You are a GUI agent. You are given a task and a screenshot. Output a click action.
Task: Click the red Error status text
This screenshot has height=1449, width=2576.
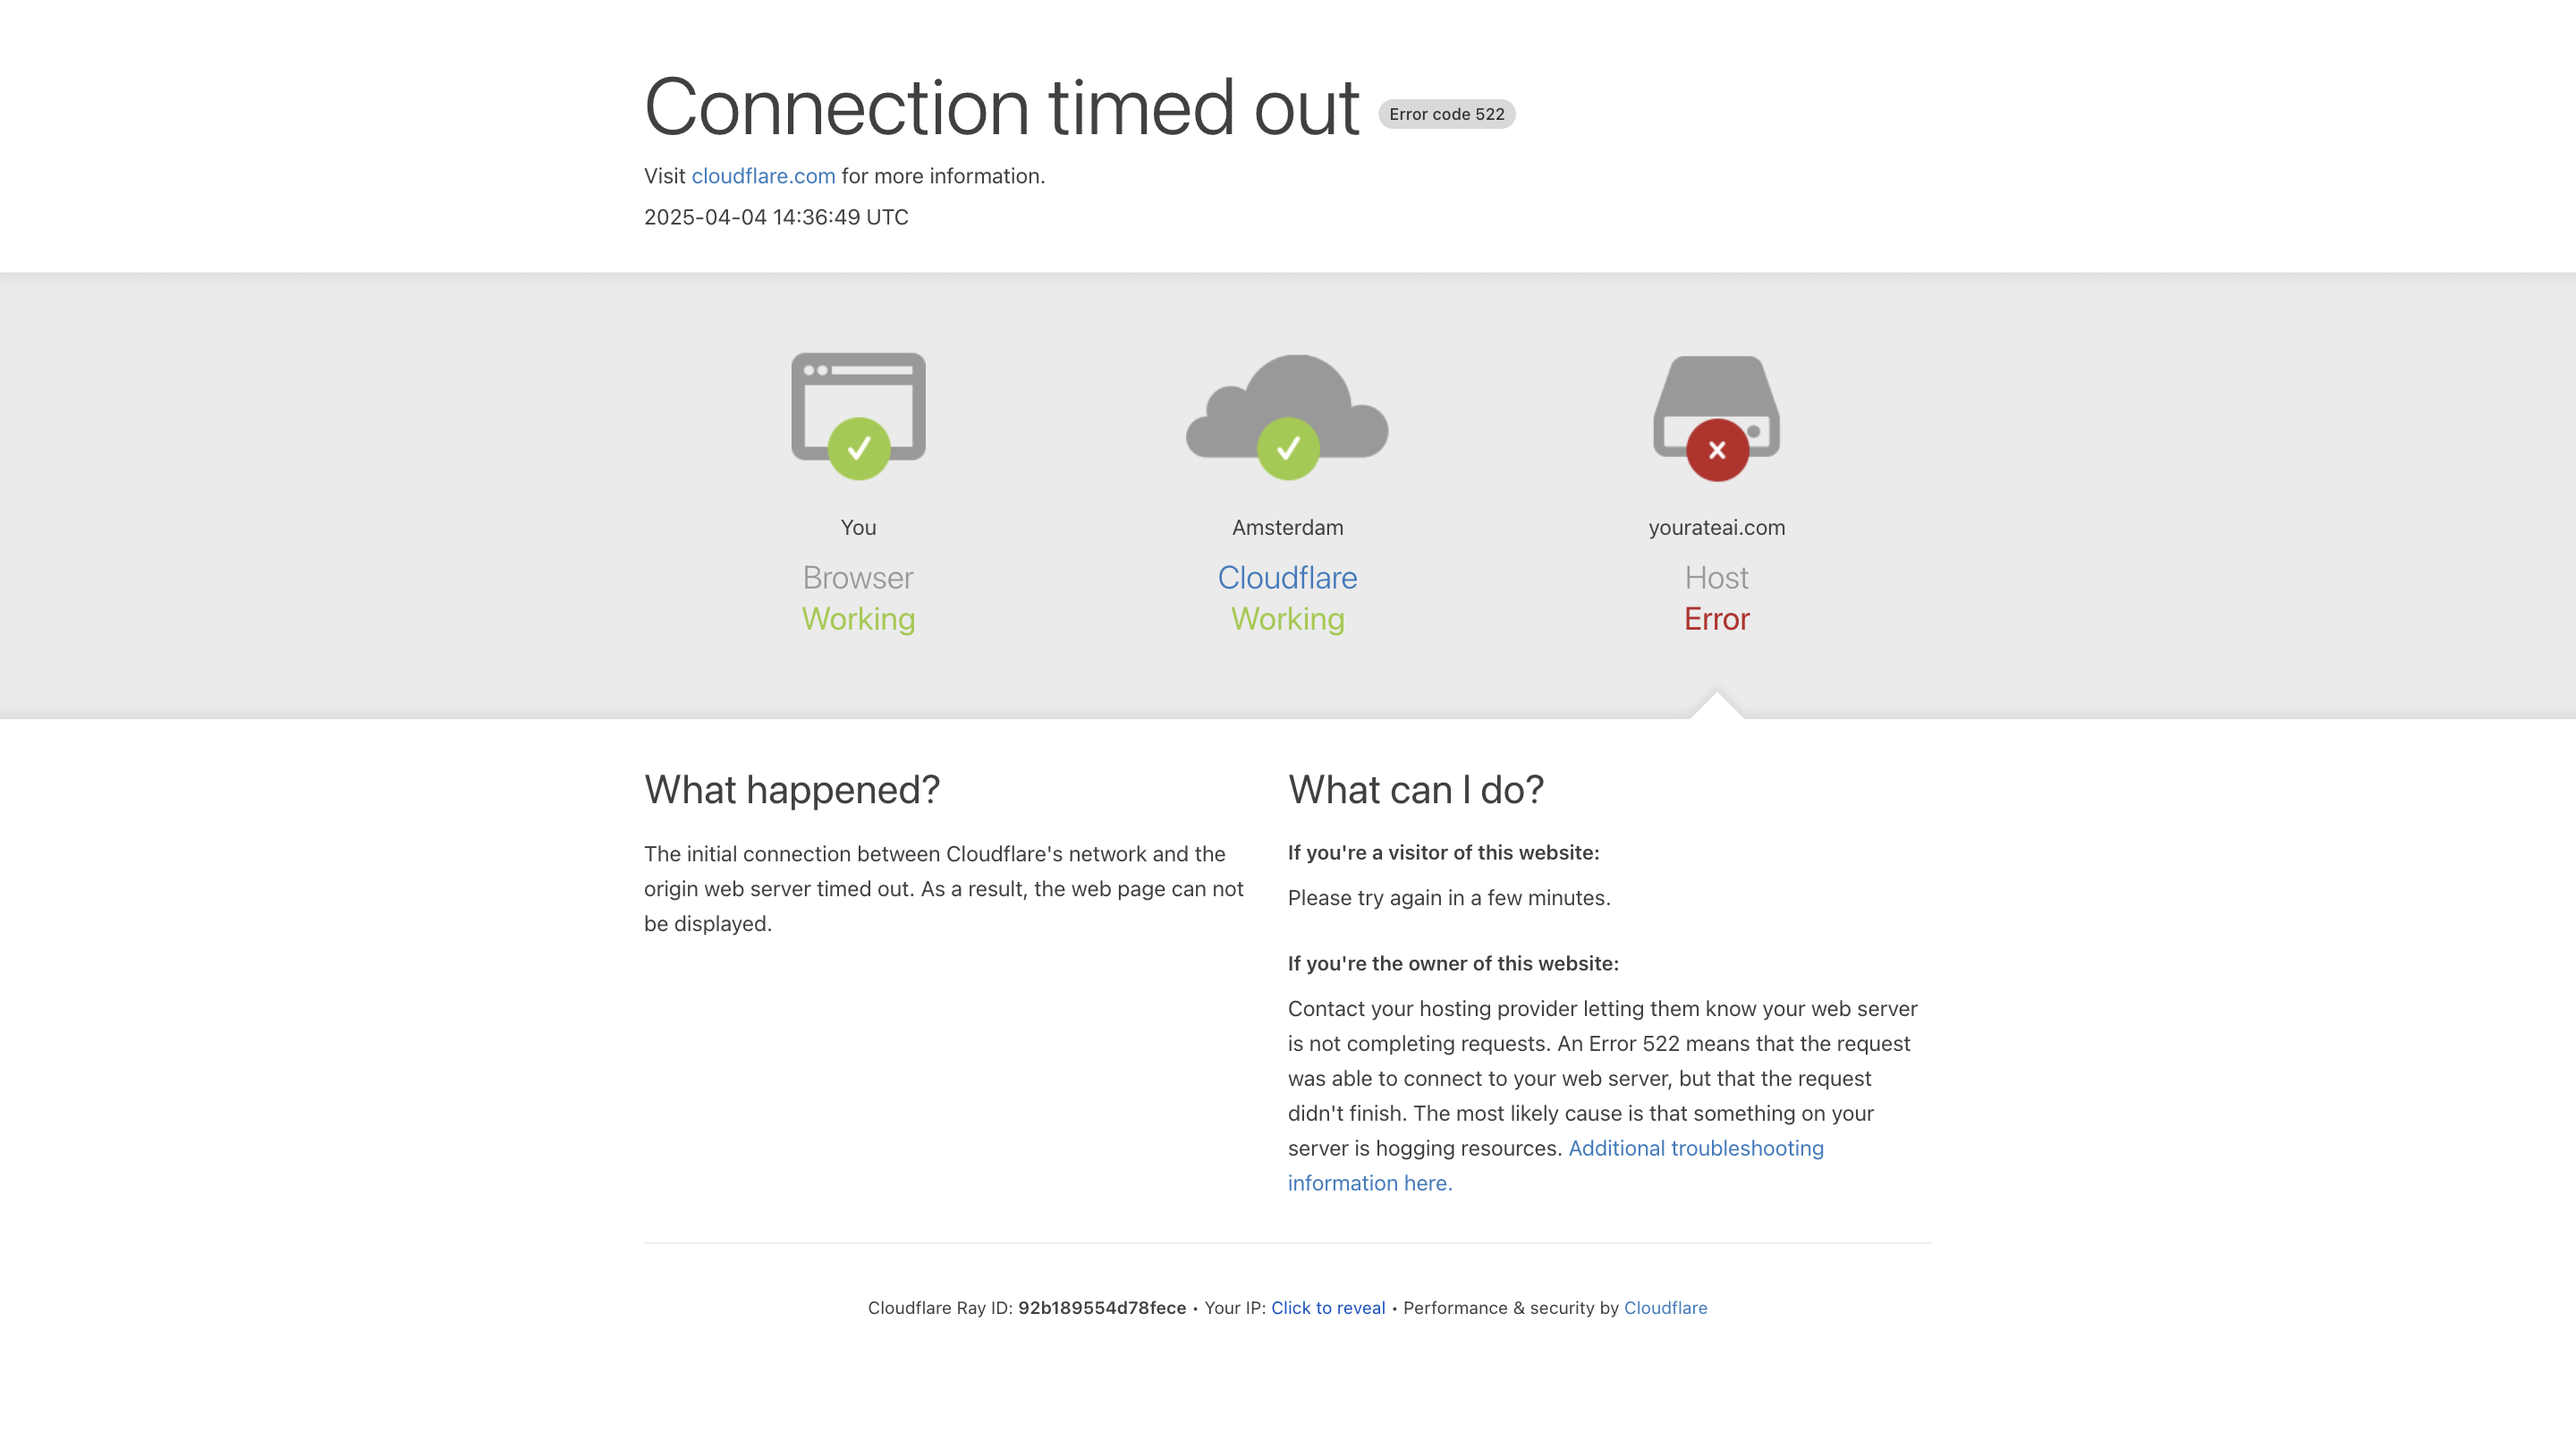1716,619
